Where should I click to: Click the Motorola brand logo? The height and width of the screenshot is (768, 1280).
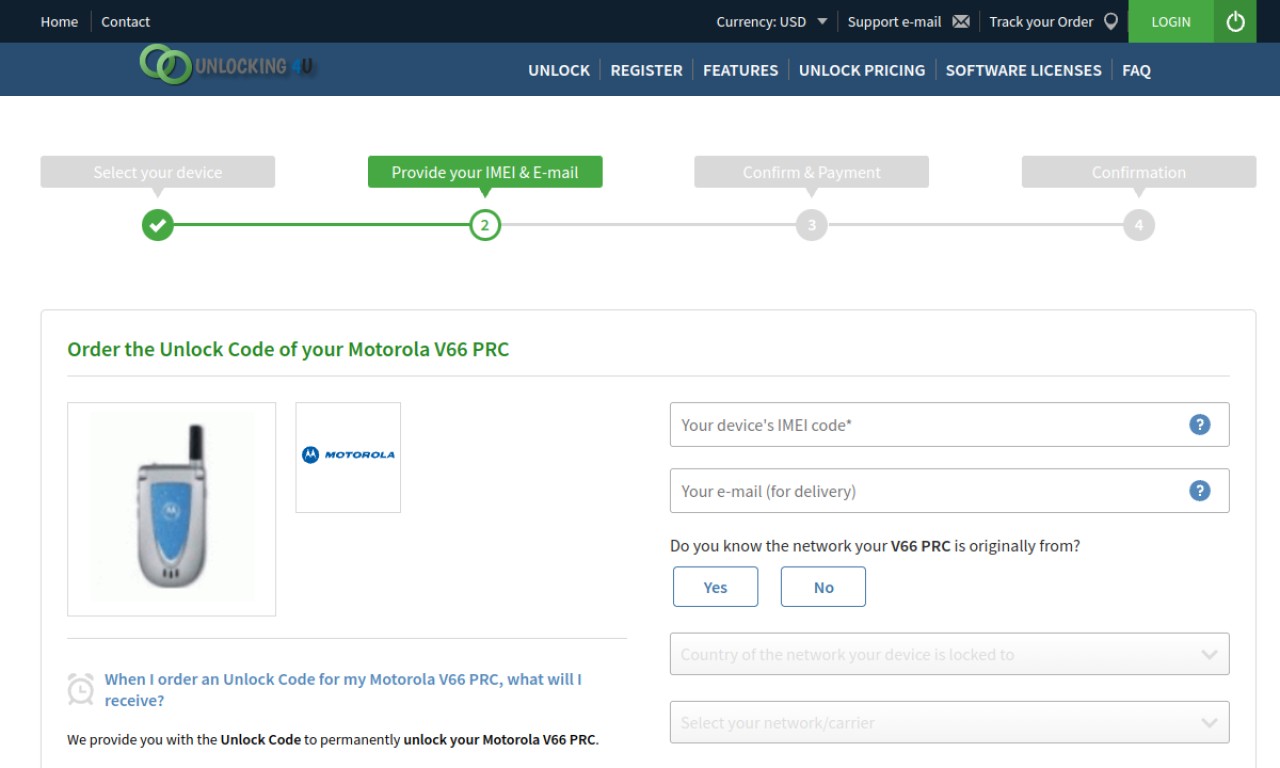point(348,455)
